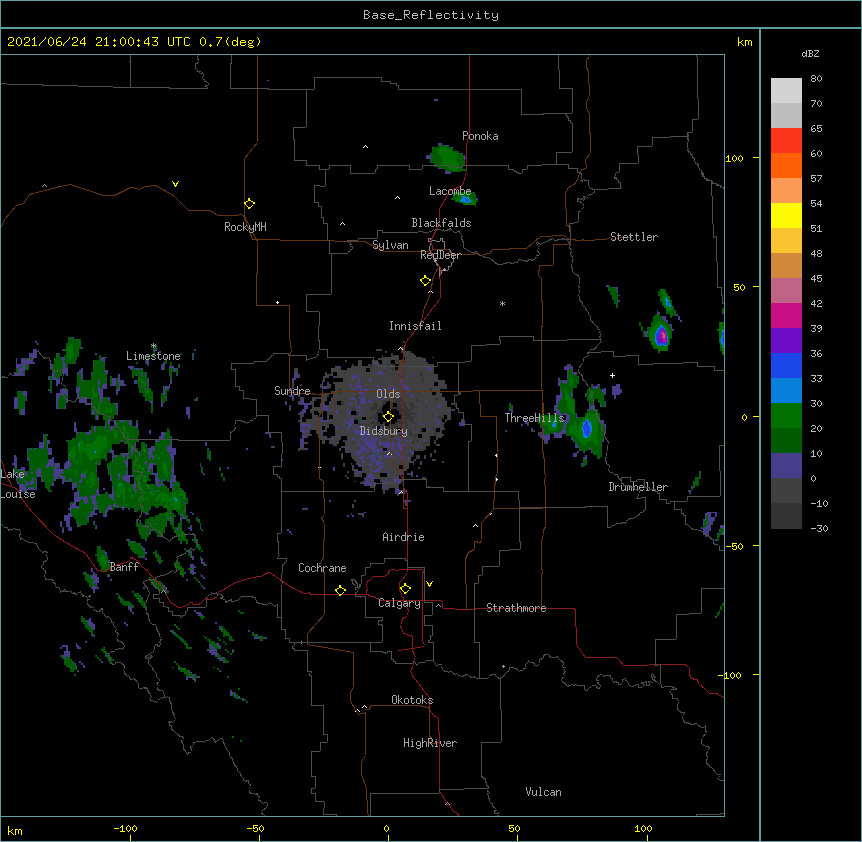This screenshot has height=842, width=862.
Task: Click the Airdrie city label
Action: 403,537
